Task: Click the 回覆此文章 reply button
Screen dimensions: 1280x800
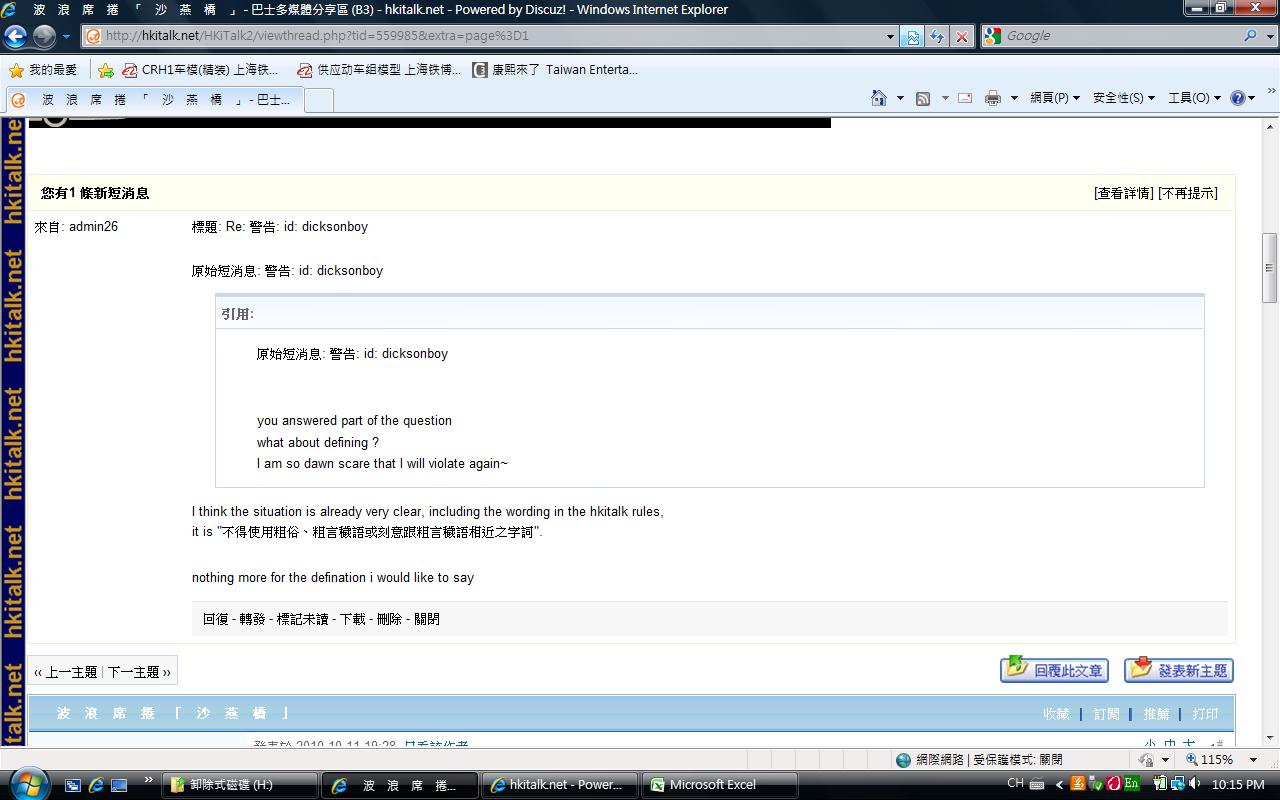Action: (1054, 670)
